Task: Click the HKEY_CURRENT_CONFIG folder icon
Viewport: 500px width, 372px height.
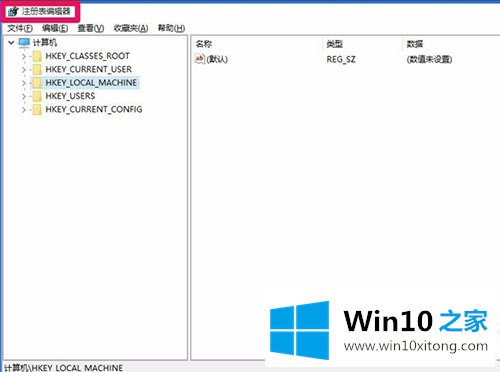Action: click(x=37, y=110)
